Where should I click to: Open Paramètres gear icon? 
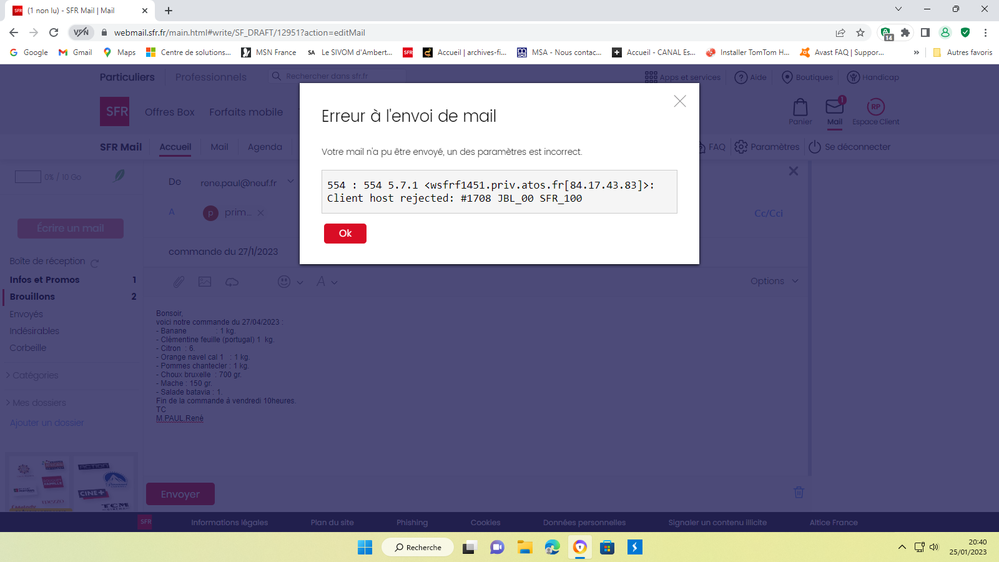741,147
